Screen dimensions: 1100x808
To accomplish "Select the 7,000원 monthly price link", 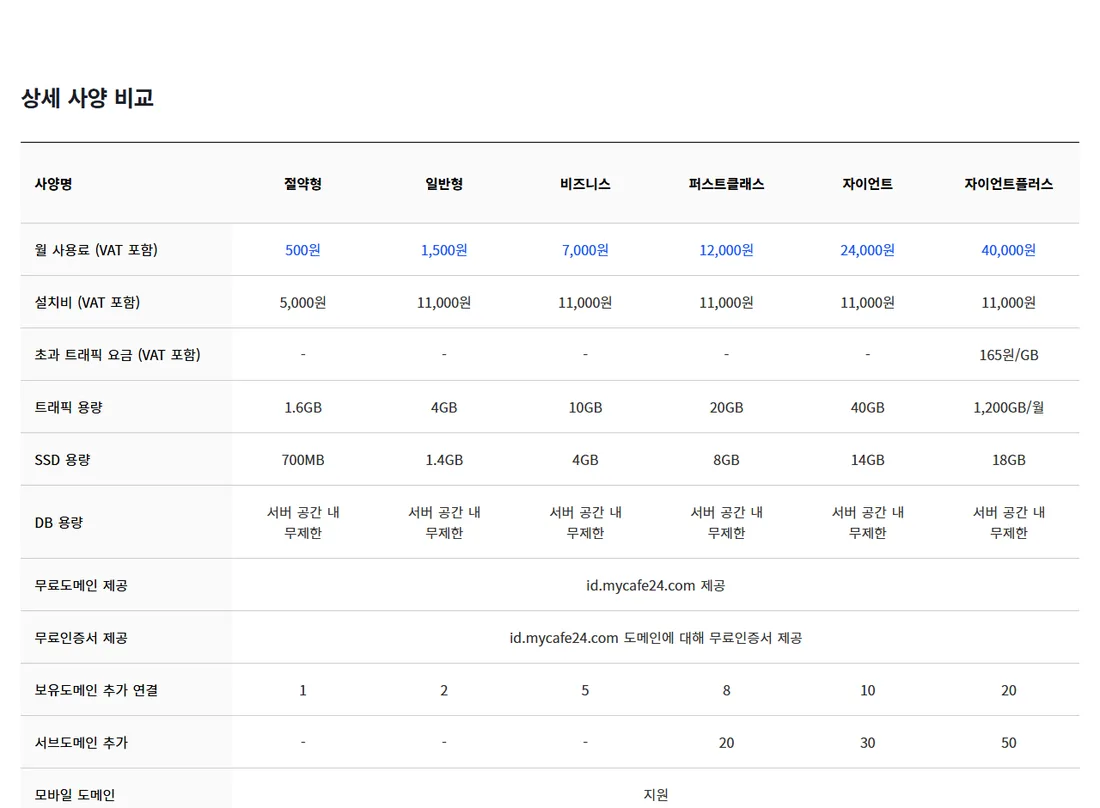I will pos(585,250).
